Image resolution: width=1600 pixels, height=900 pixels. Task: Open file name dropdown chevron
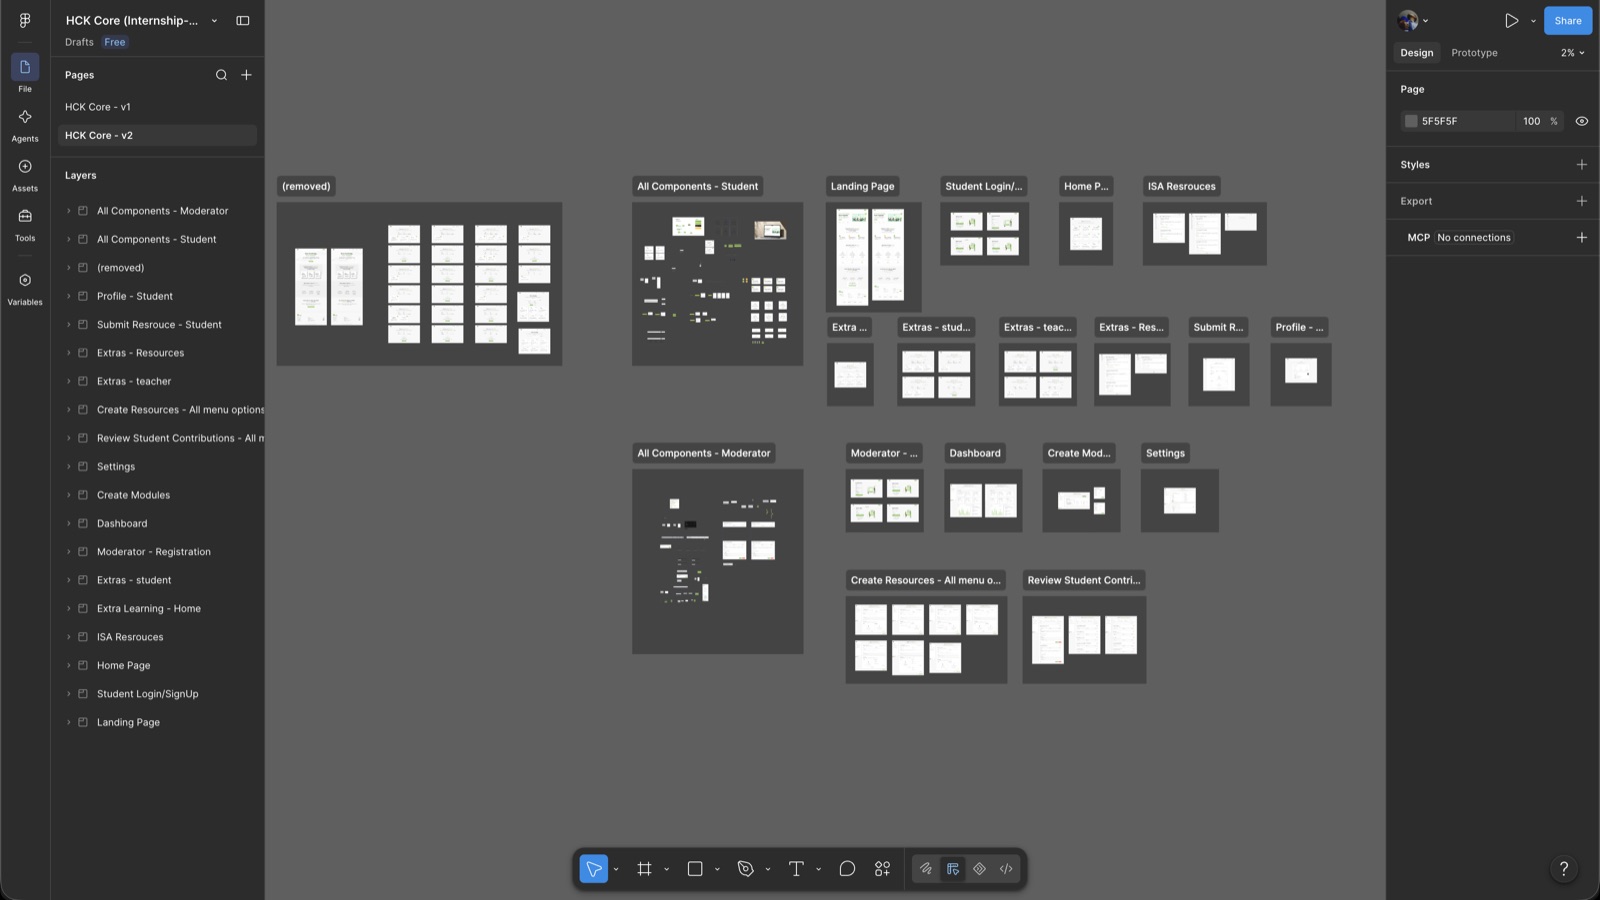pyautogui.click(x=214, y=20)
